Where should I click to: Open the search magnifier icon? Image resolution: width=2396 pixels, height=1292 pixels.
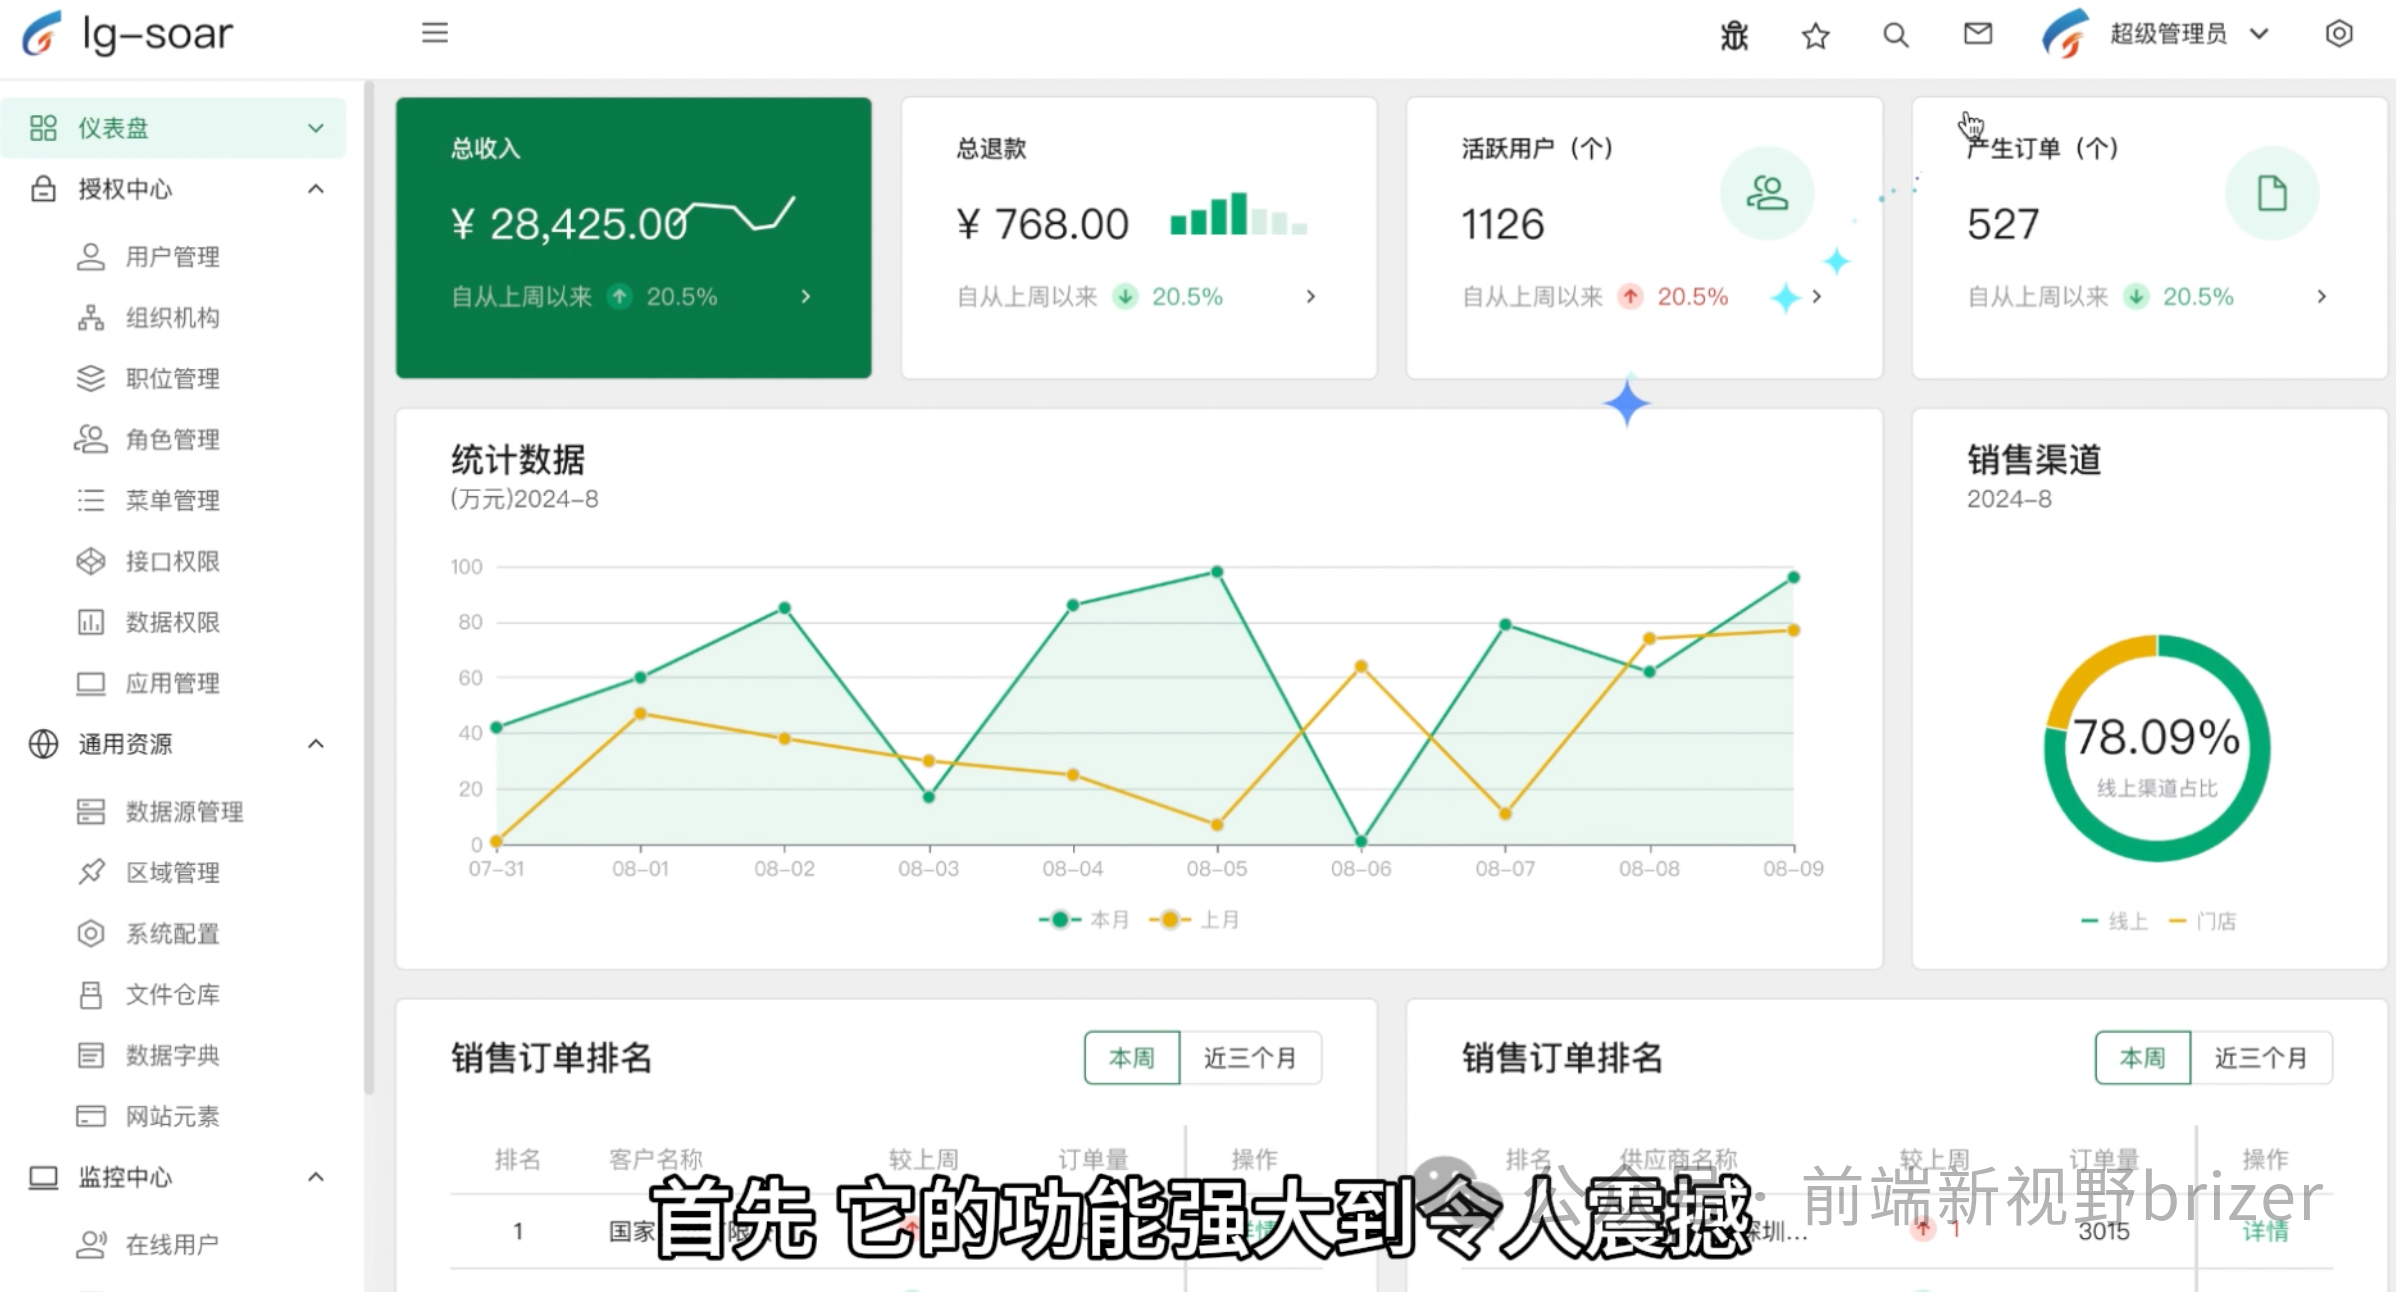pos(1895,36)
